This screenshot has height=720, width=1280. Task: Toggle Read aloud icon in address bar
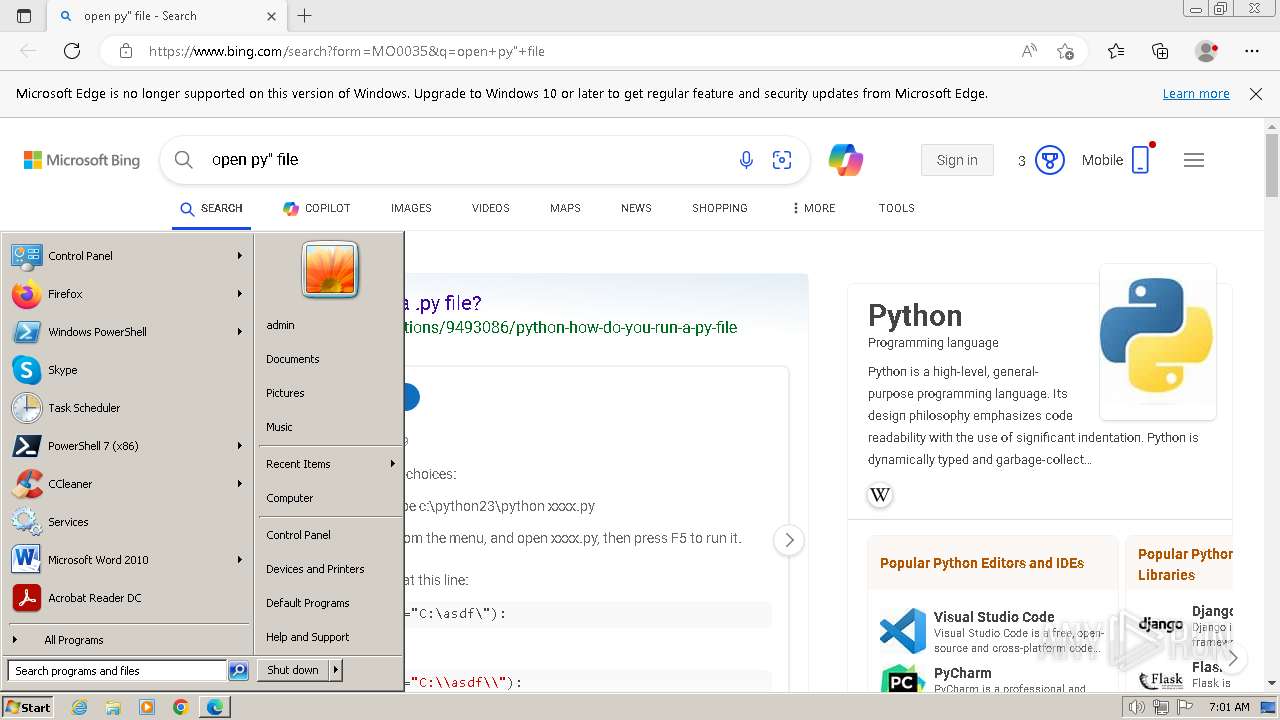pos(1029,51)
